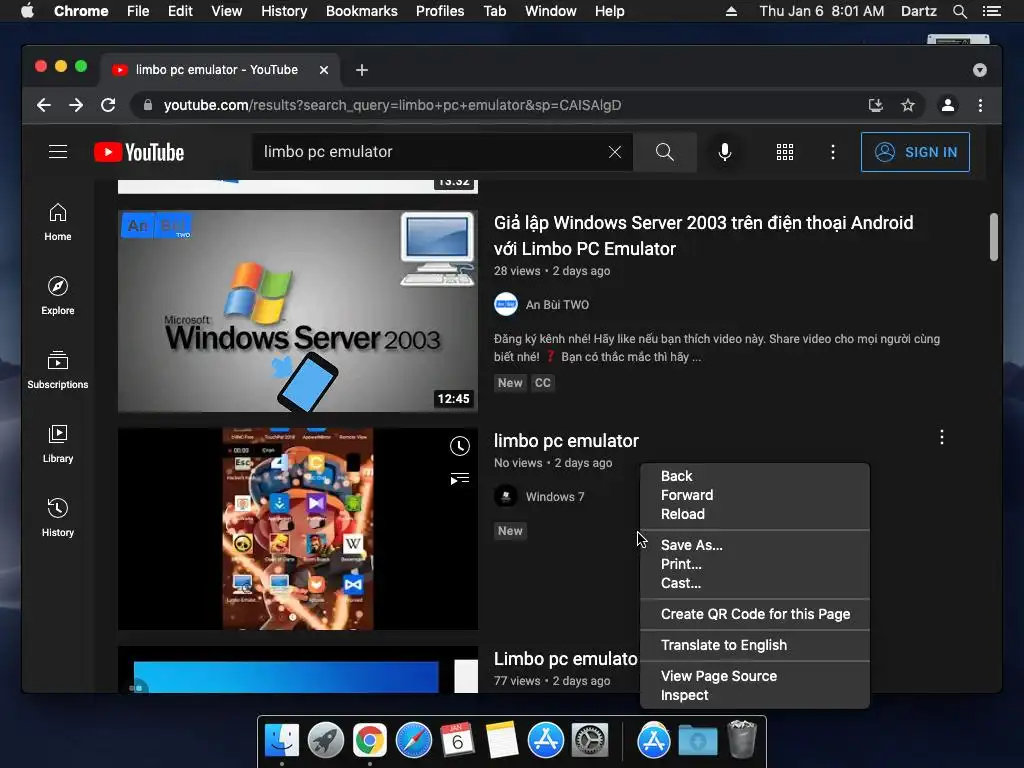Click limbo pc emulator phone screen thumbnail
1024x768 pixels.
[x=298, y=529]
